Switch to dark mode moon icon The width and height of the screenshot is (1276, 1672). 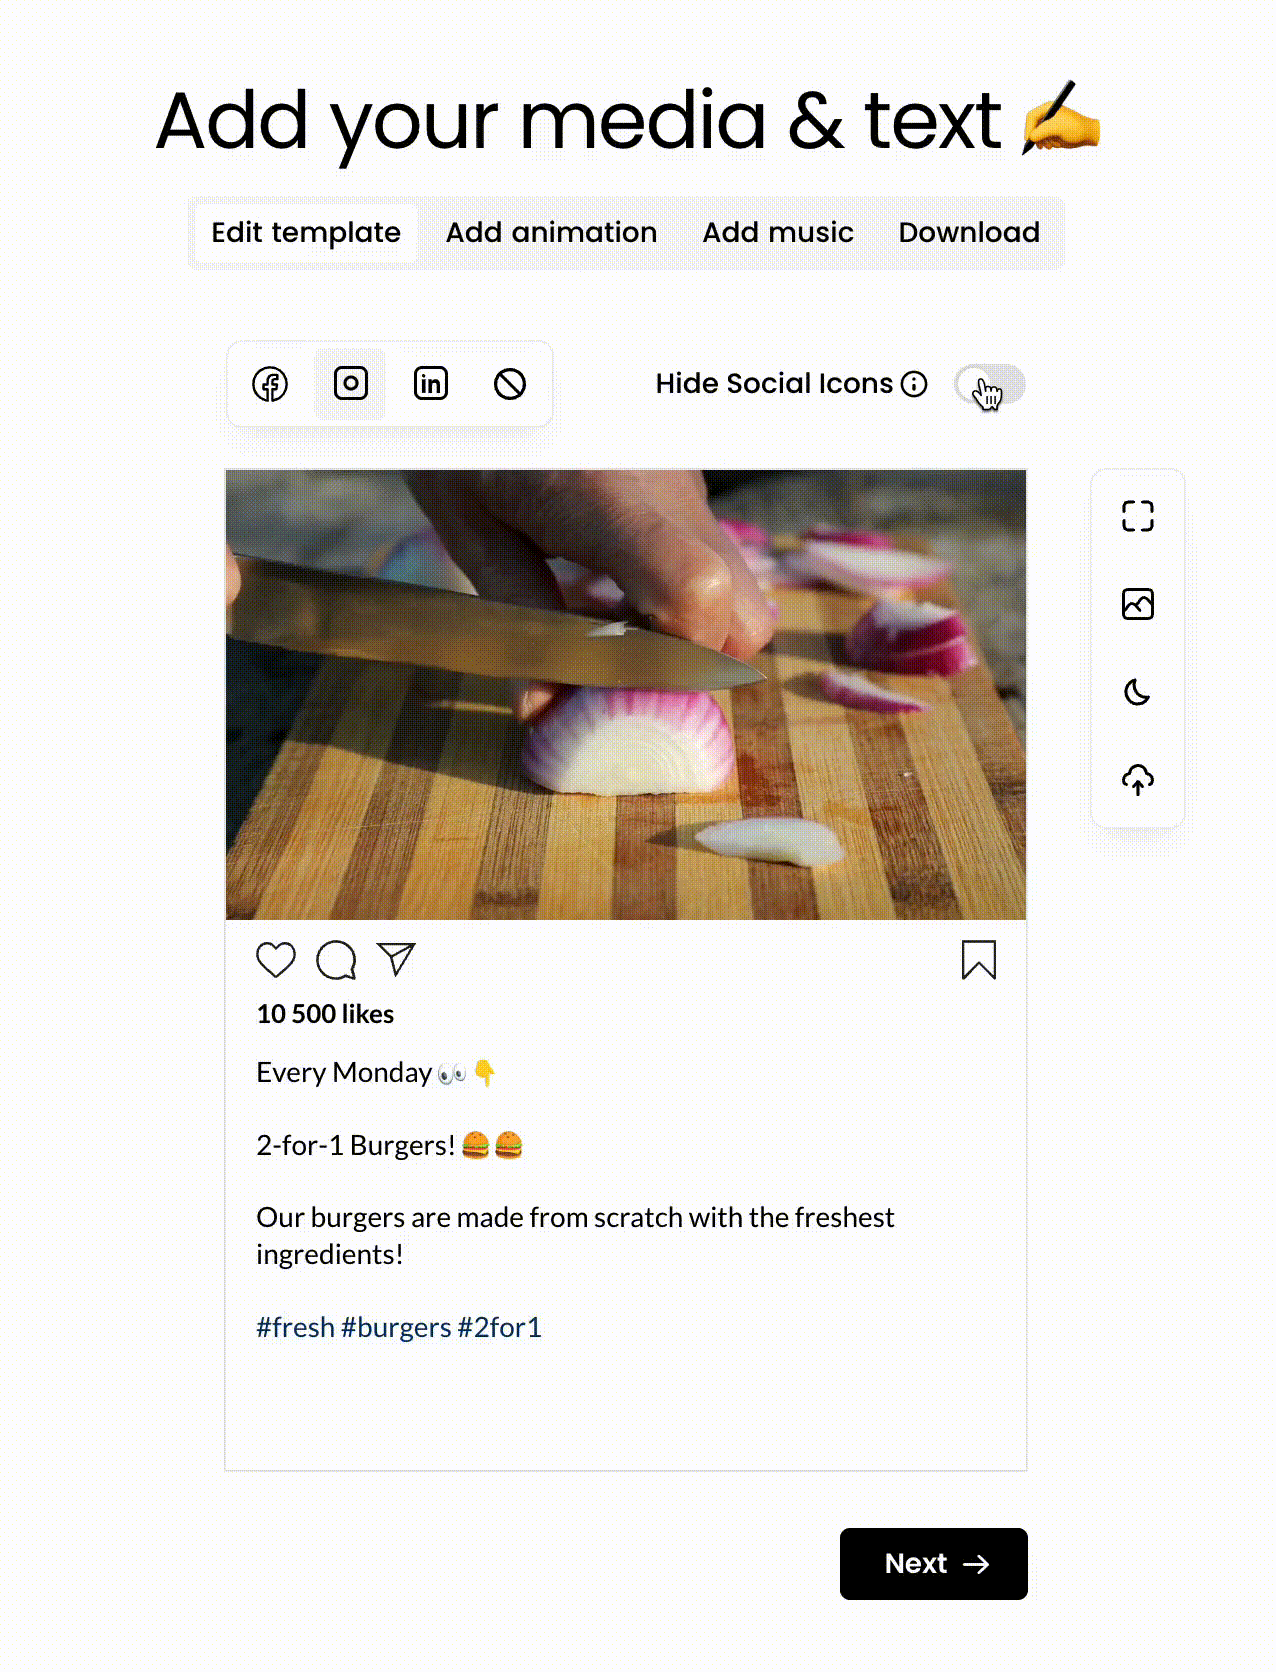pyautogui.click(x=1138, y=692)
